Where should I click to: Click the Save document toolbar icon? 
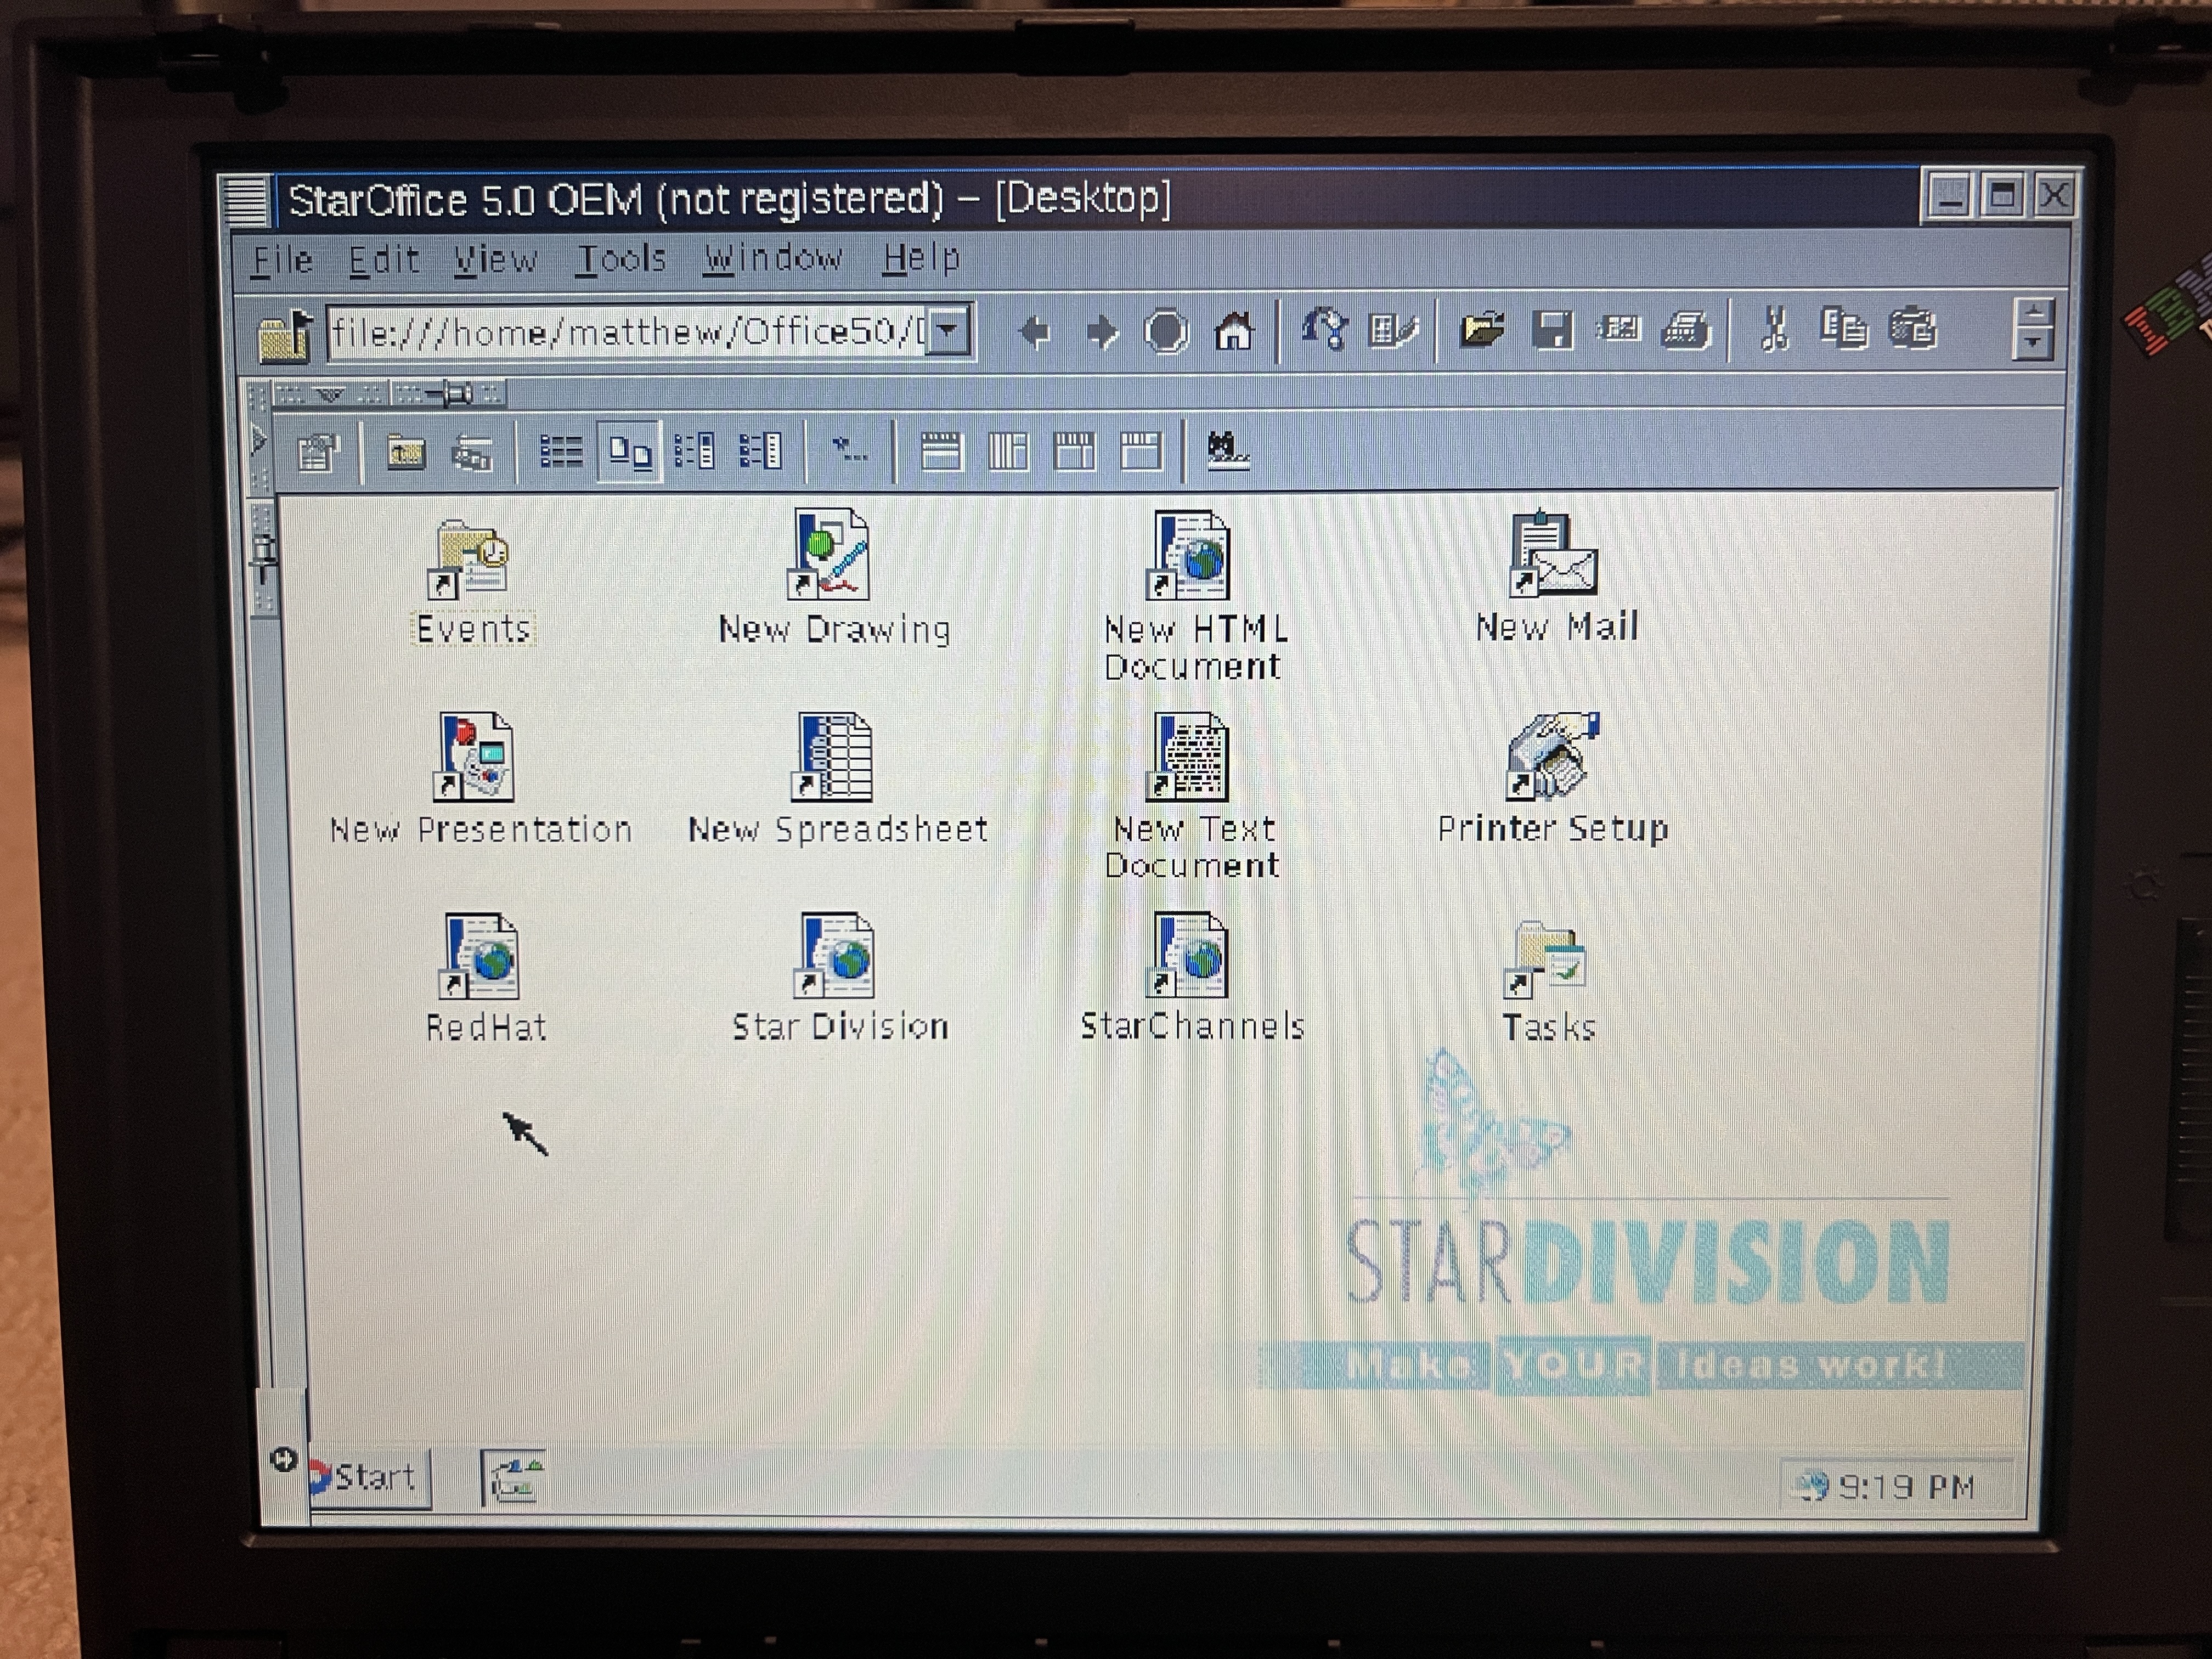point(1551,330)
